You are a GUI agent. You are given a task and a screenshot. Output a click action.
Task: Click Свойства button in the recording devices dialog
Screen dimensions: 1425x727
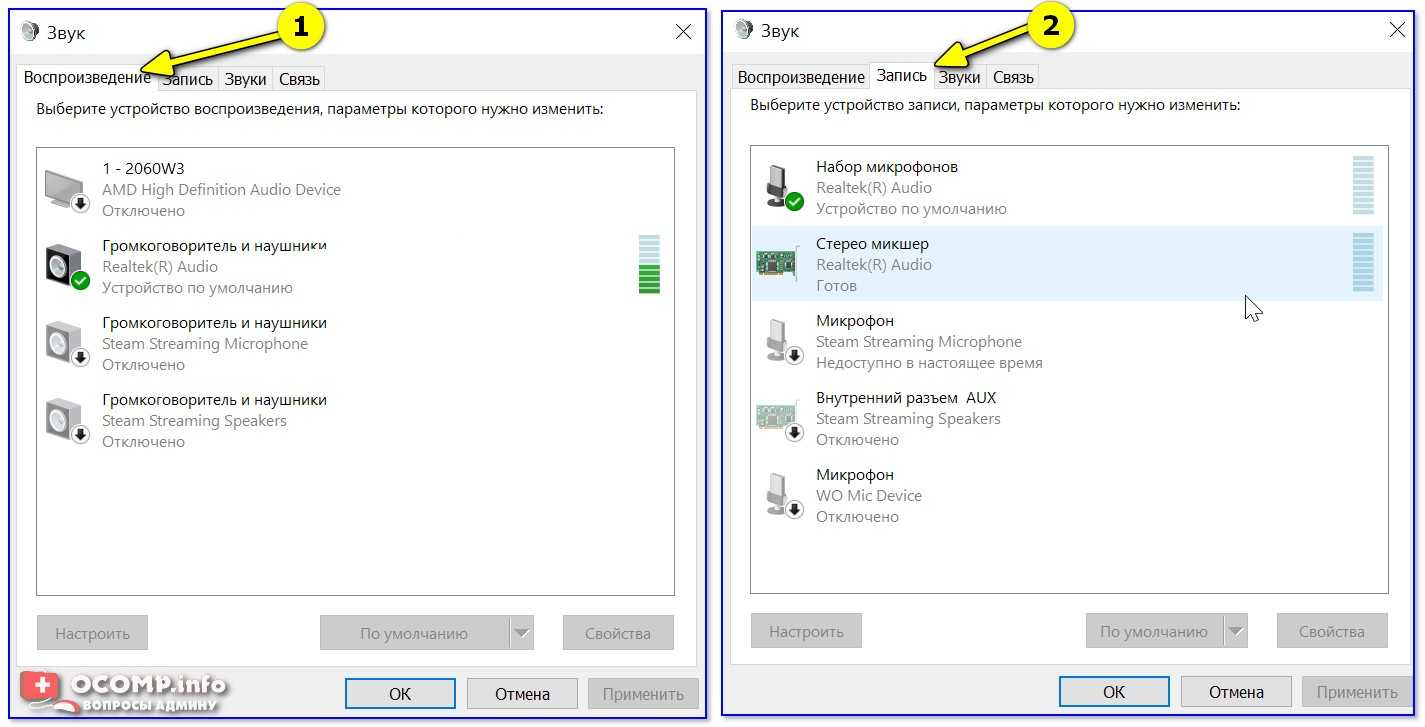pyautogui.click(x=1331, y=631)
